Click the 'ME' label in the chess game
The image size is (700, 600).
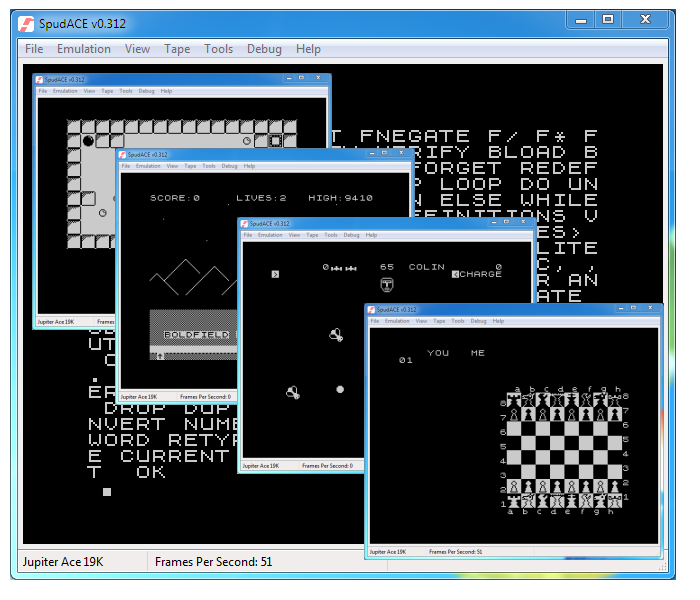[x=478, y=353]
